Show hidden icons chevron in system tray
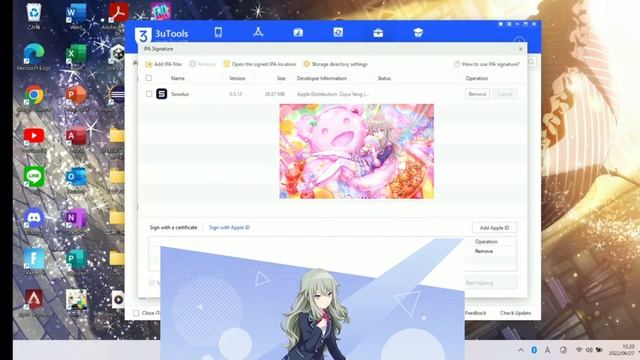Image resolution: width=640 pixels, height=360 pixels. pos(521,350)
